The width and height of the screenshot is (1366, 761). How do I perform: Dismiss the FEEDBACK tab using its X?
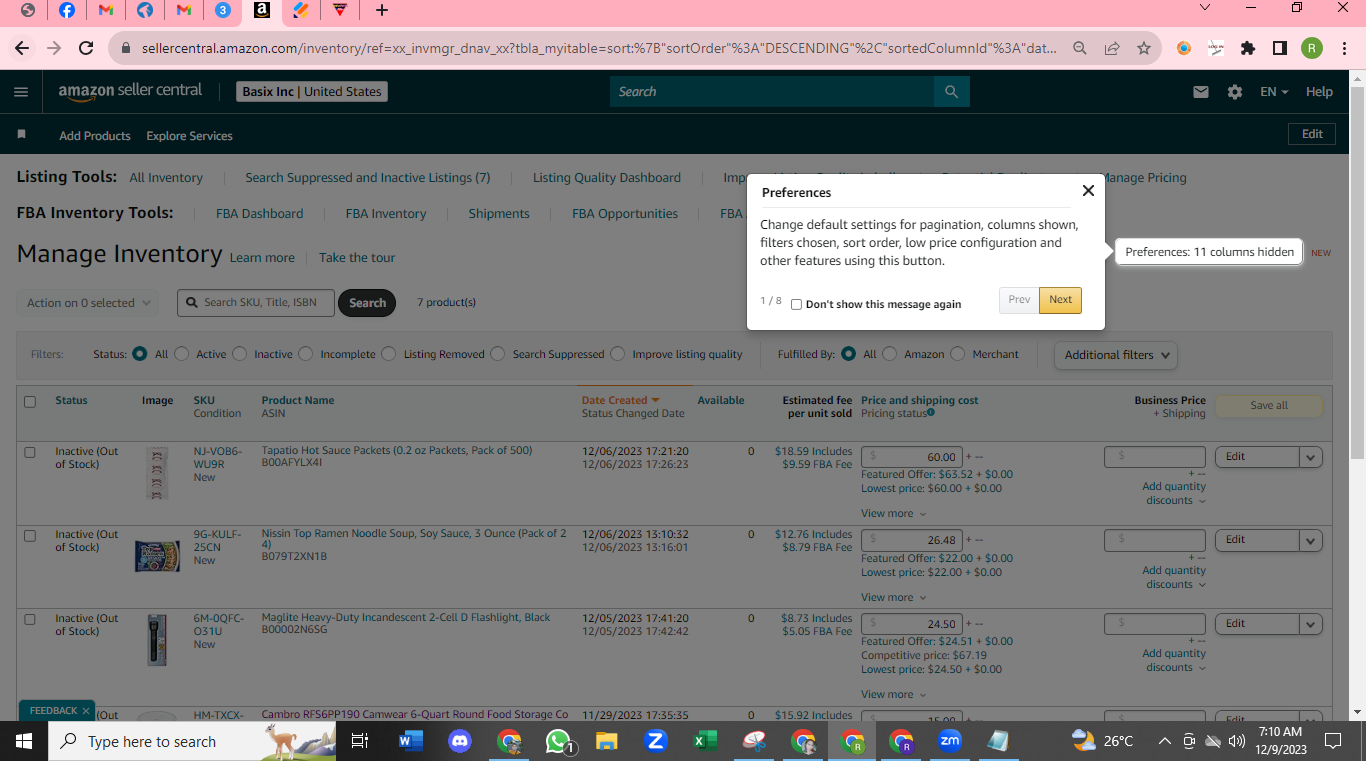tap(86, 711)
